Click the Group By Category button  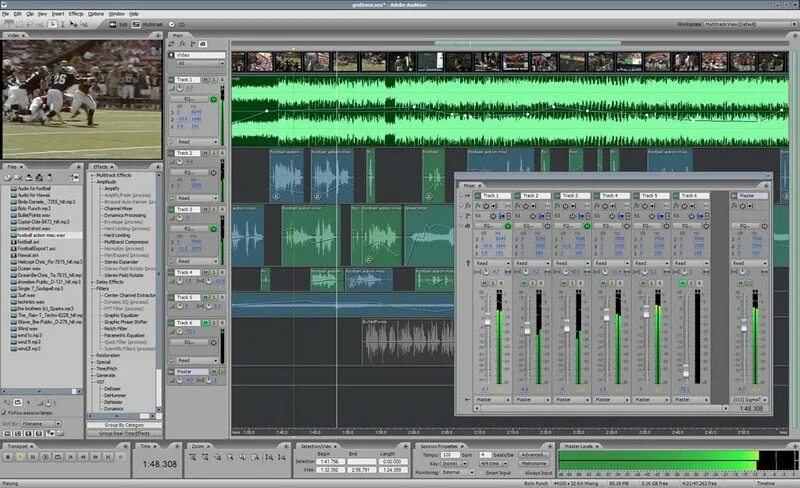pyautogui.click(x=124, y=425)
